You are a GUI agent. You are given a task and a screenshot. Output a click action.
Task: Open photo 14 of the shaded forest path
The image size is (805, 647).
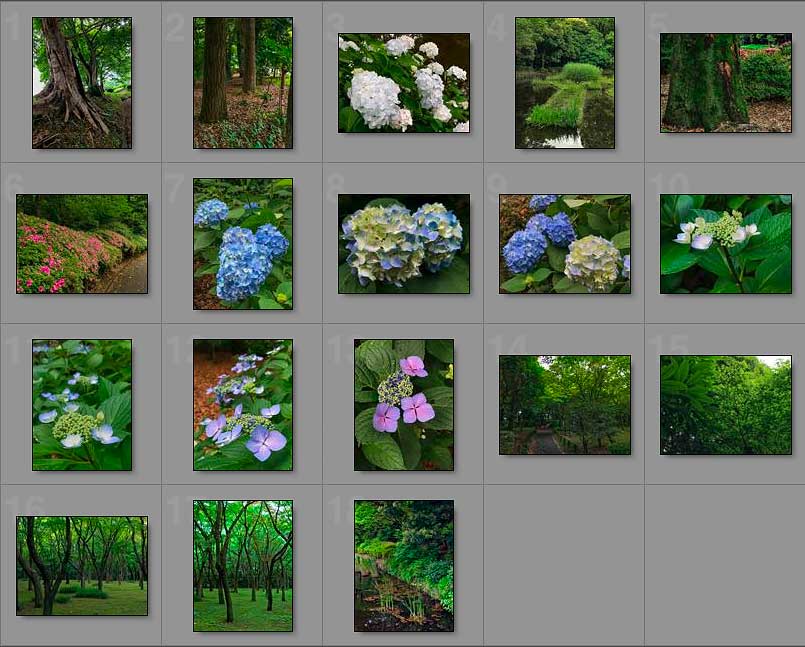[x=565, y=405]
